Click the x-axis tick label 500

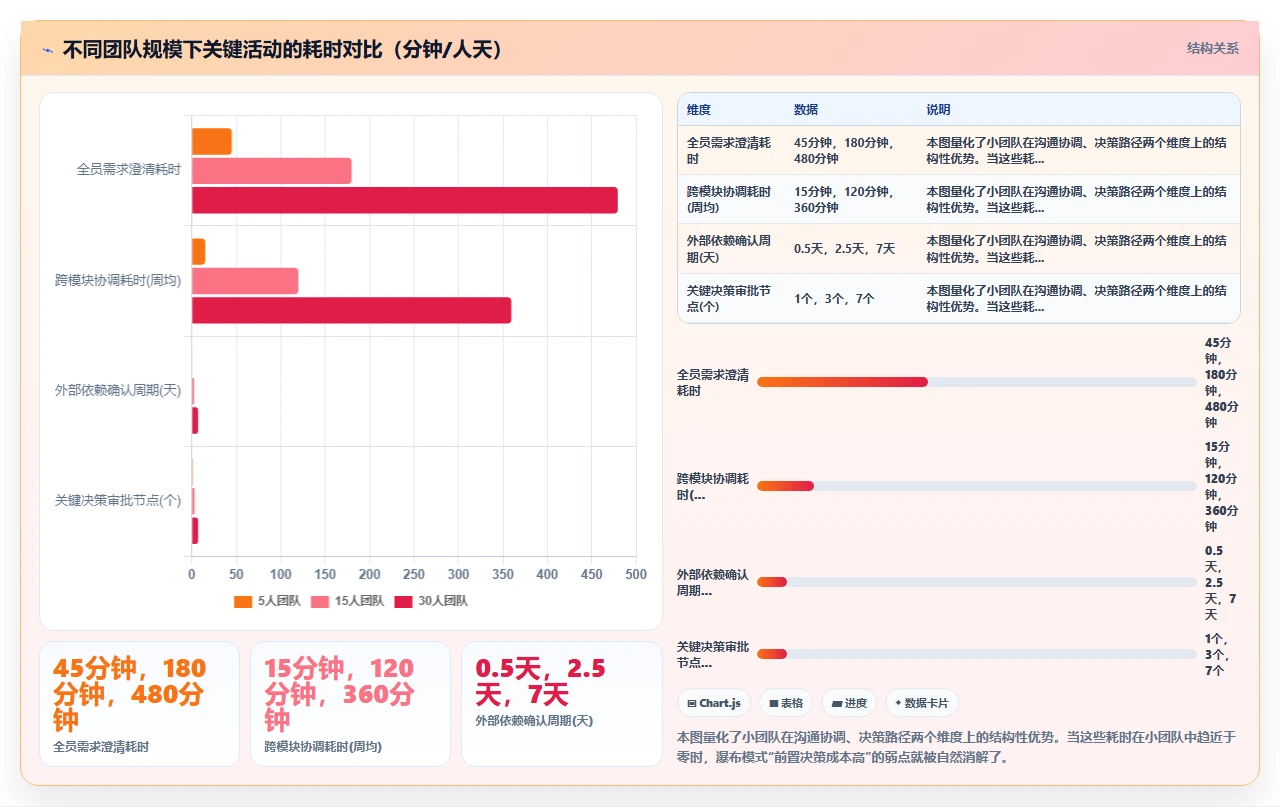click(x=636, y=575)
